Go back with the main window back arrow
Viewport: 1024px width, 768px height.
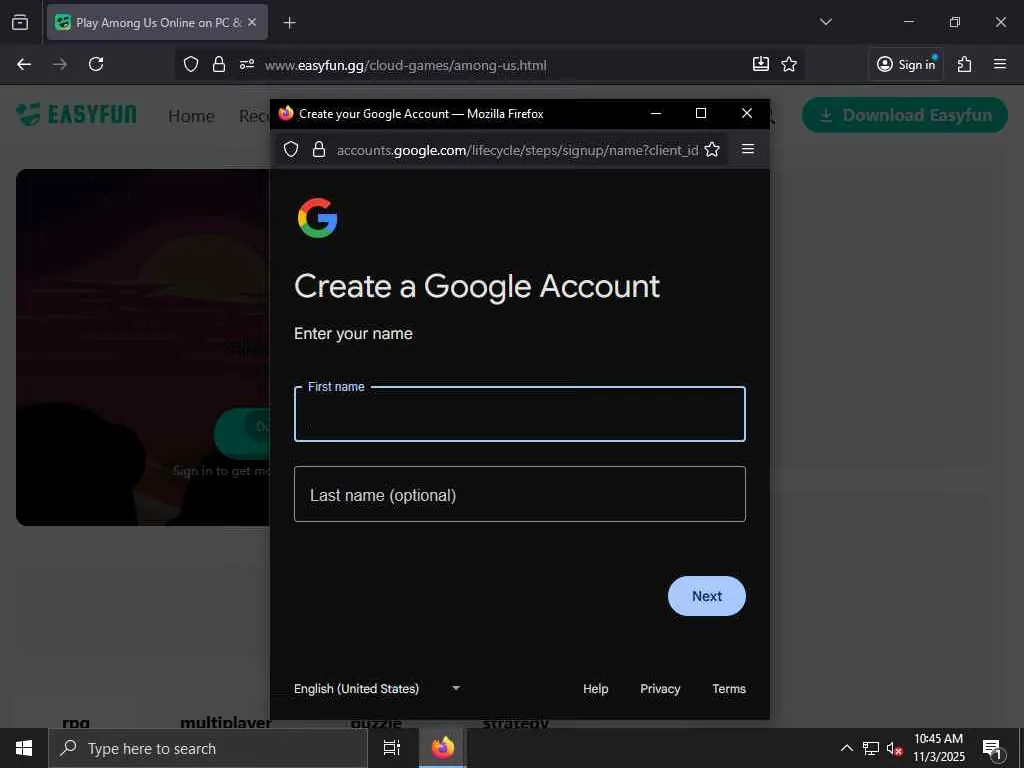[24, 64]
